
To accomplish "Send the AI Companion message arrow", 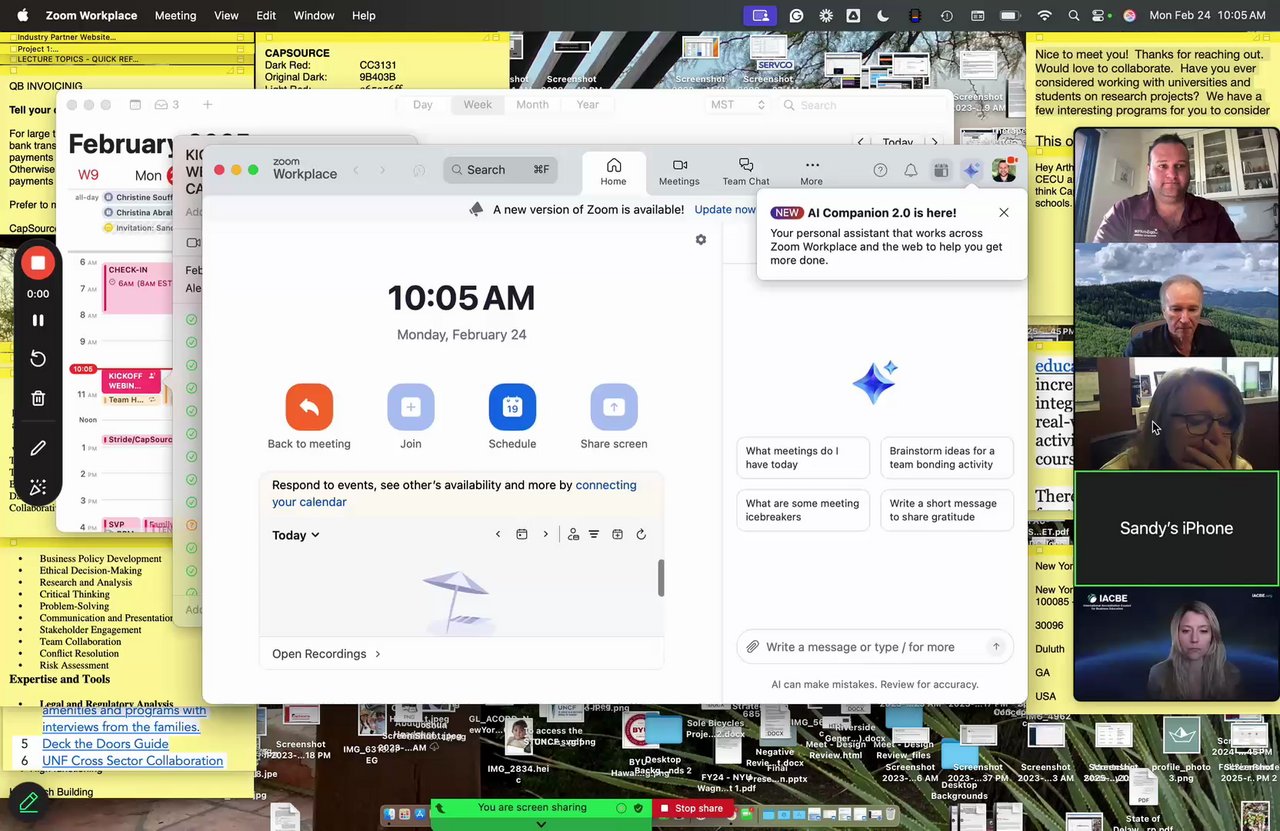I will (x=996, y=647).
